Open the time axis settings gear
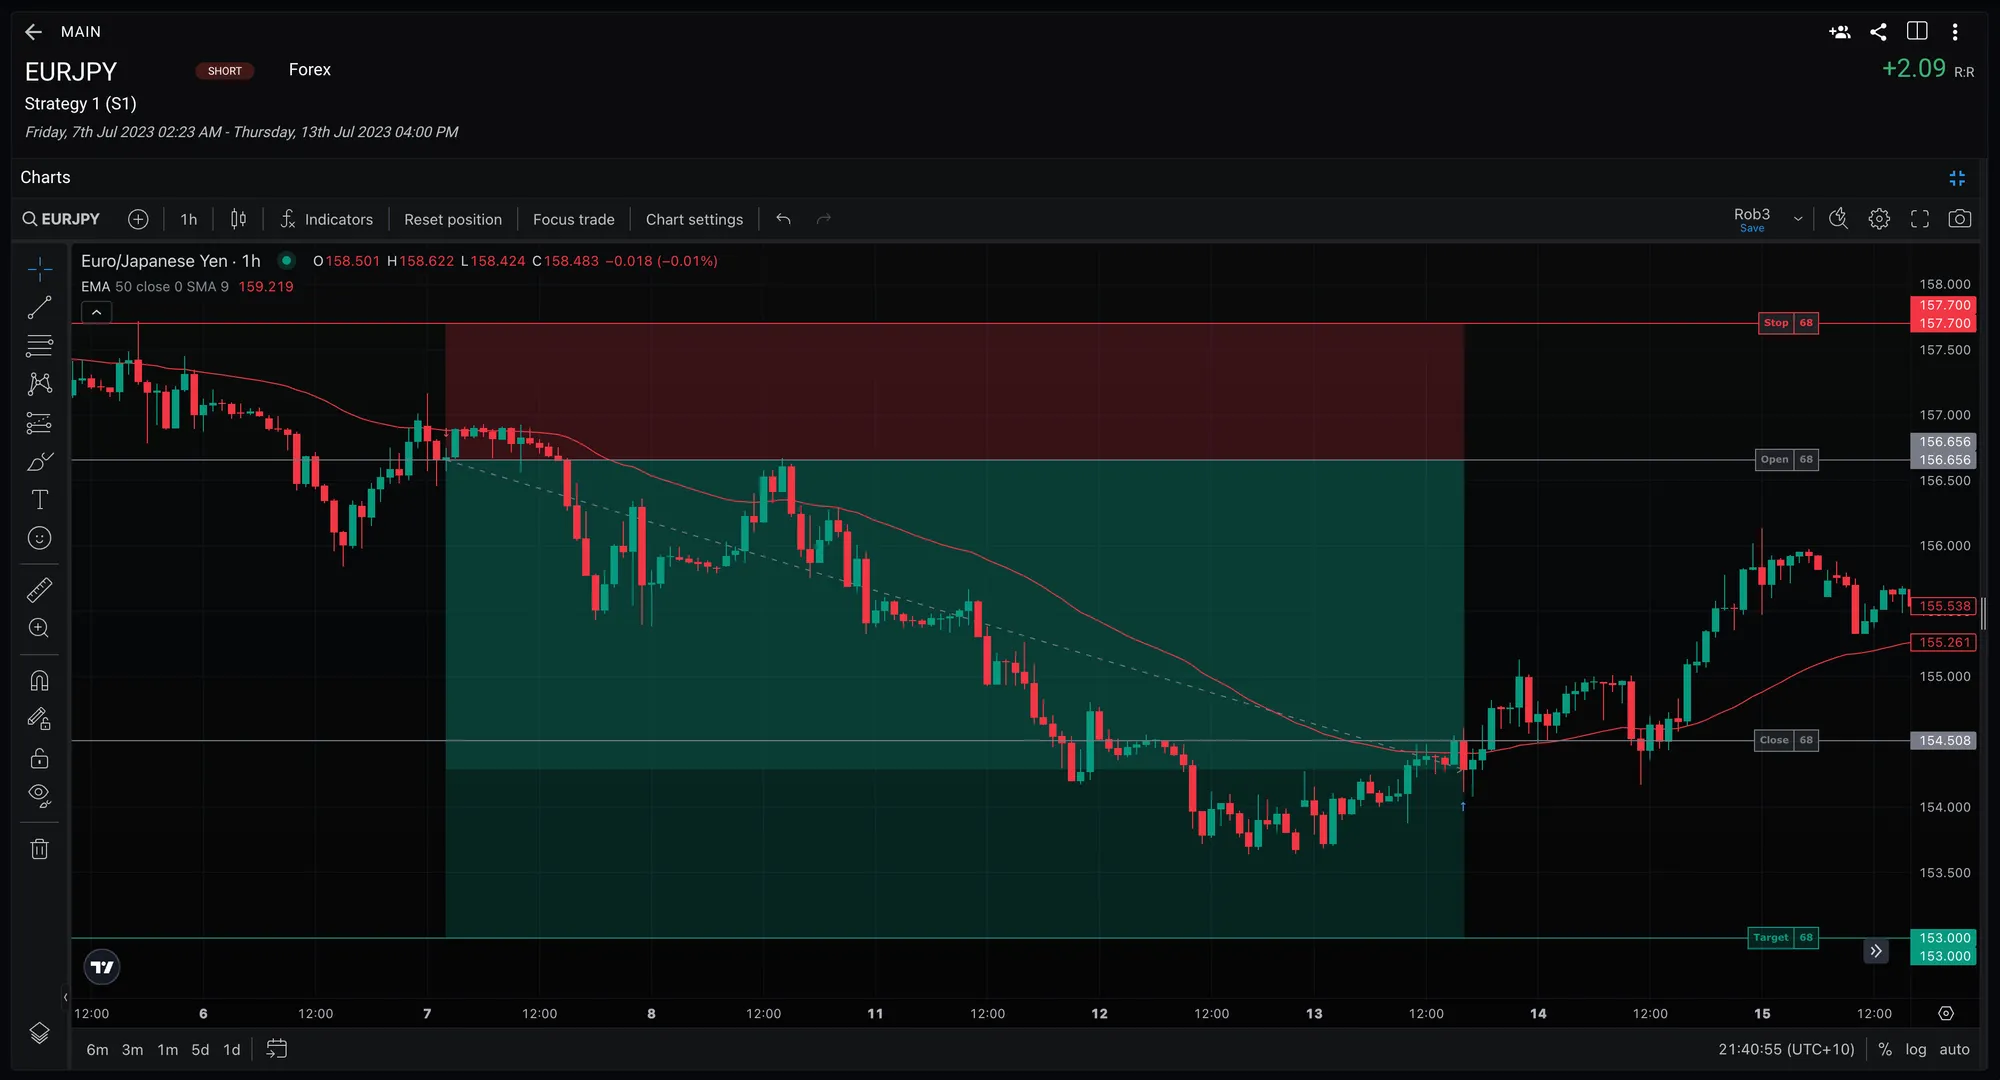This screenshot has width=2000, height=1080. (1946, 1013)
